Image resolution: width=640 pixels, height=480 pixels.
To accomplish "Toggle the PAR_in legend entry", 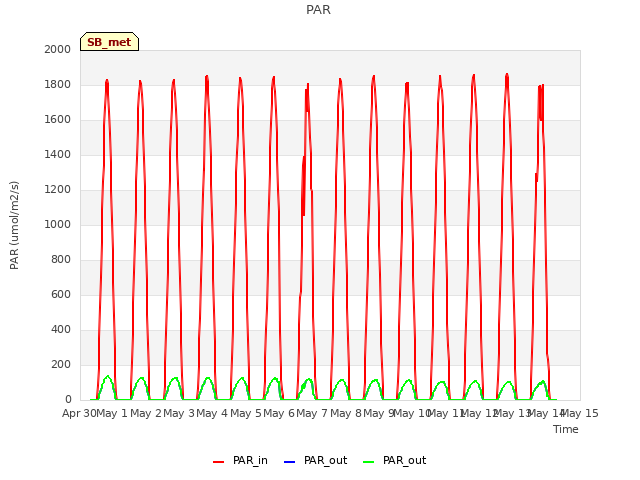I will coord(240,460).
